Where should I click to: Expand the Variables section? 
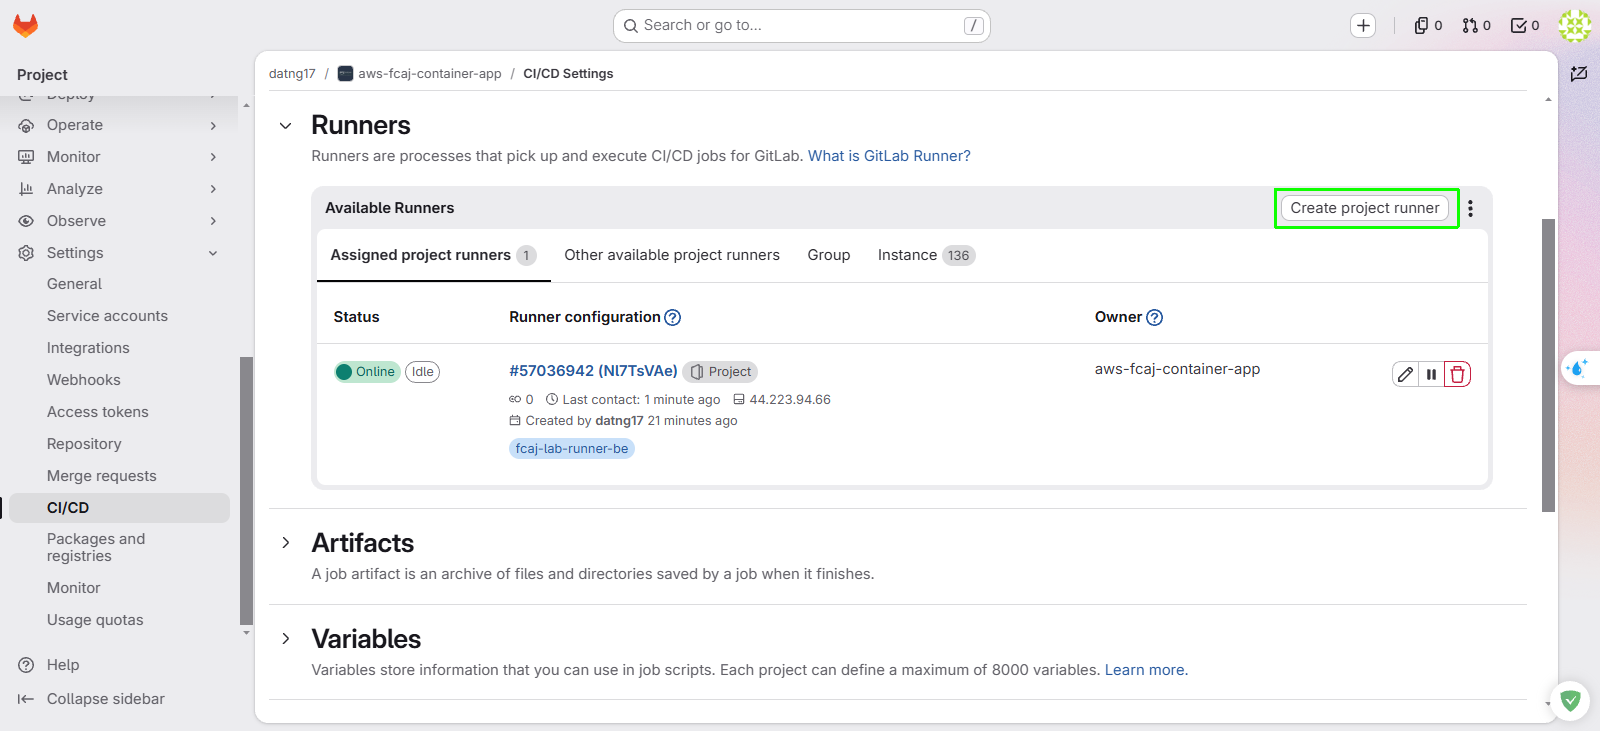286,639
